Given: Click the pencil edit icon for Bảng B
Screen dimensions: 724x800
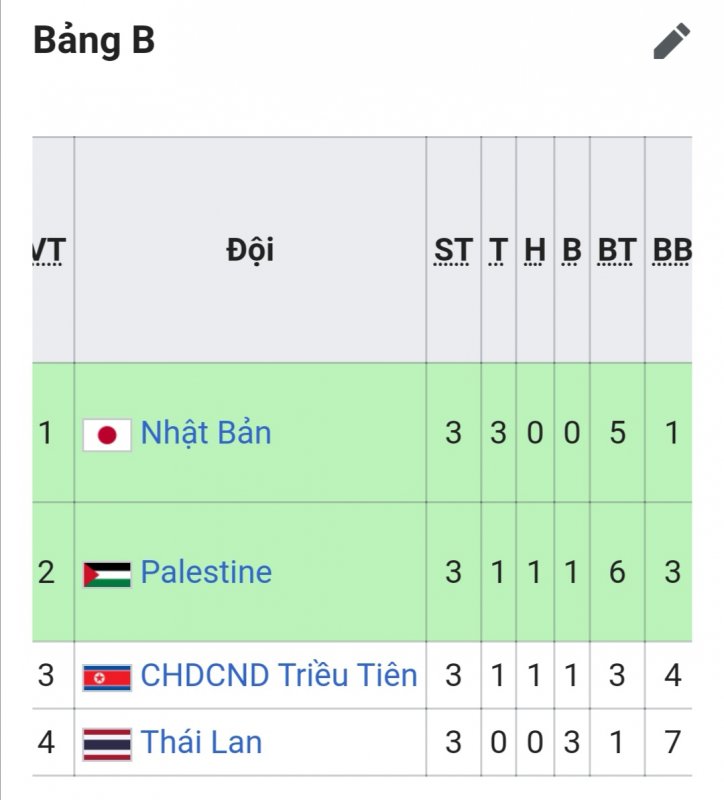Looking at the screenshot, I should [671, 41].
